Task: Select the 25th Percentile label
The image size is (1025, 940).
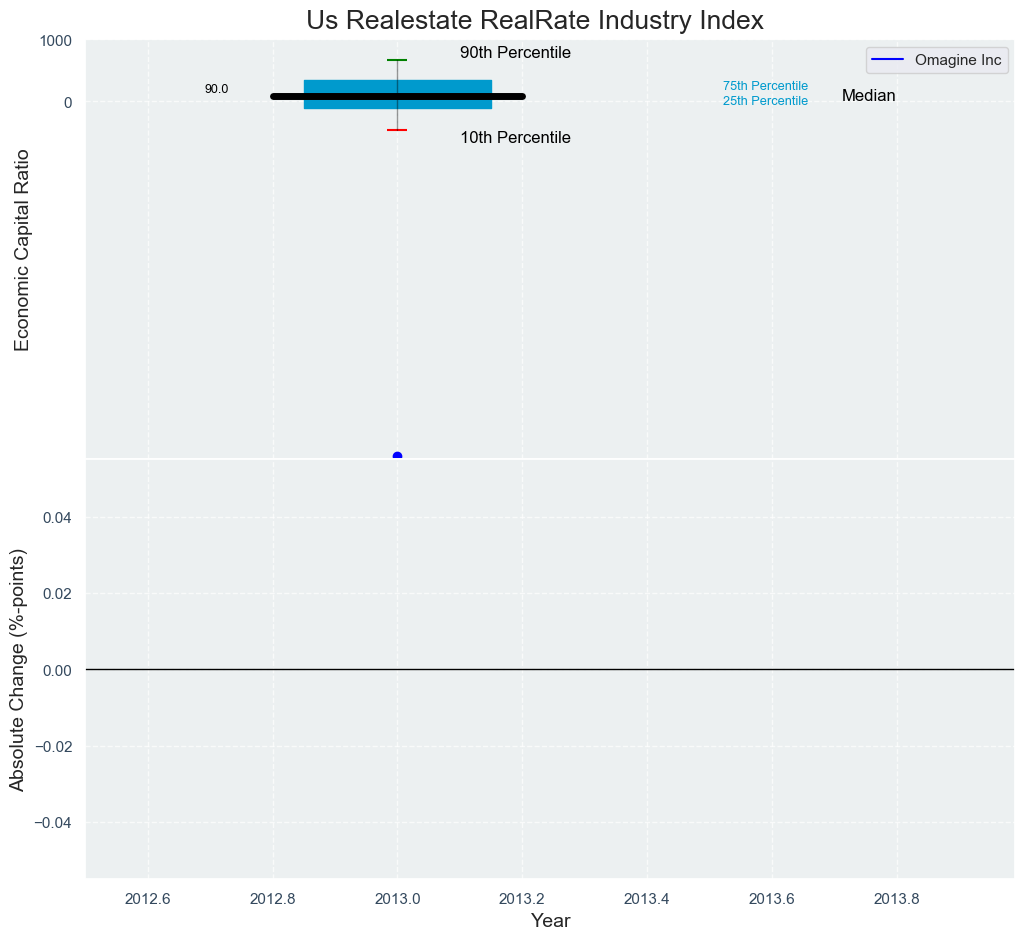Action: [x=765, y=101]
